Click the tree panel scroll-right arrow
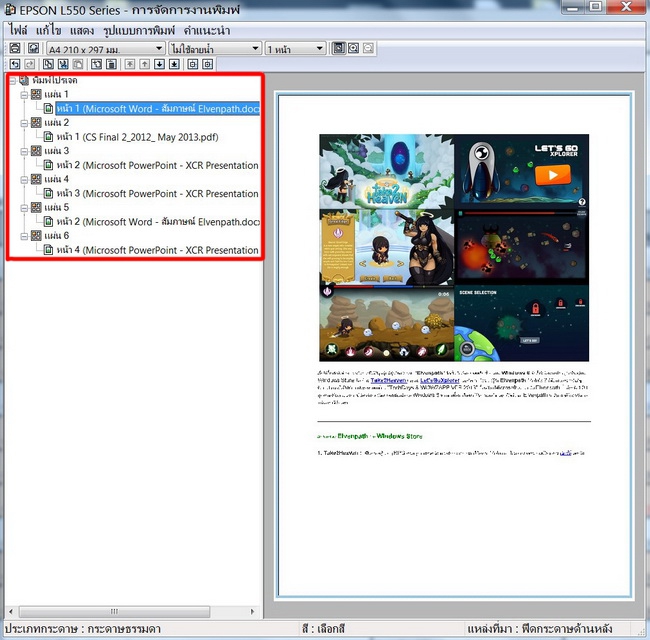The width and height of the screenshot is (650, 640). (252, 611)
